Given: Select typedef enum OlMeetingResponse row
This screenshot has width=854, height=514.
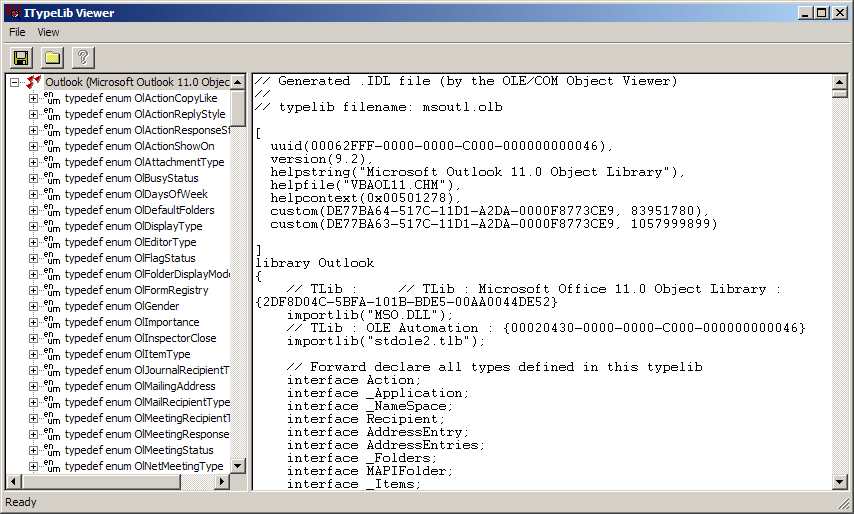Looking at the screenshot, I should (x=147, y=434).
